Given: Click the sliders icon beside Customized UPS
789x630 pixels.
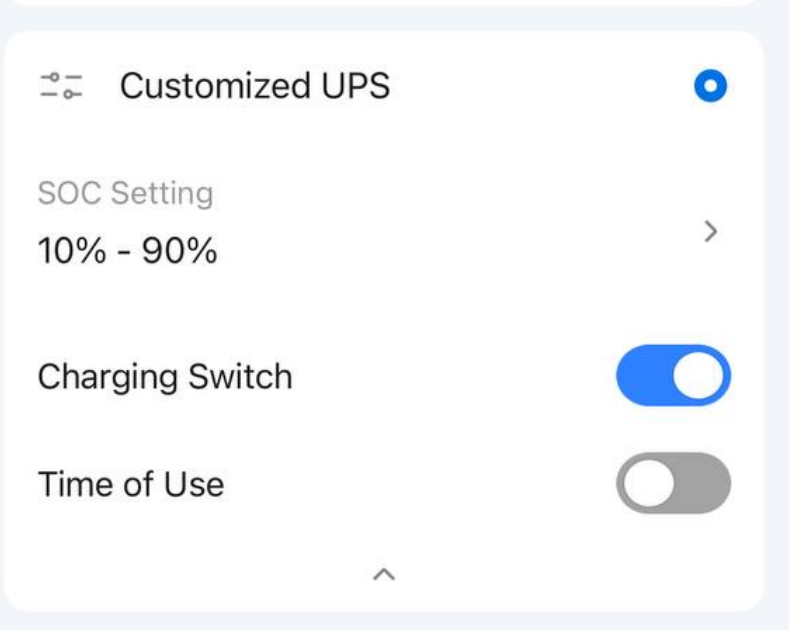Looking at the screenshot, I should click(62, 86).
